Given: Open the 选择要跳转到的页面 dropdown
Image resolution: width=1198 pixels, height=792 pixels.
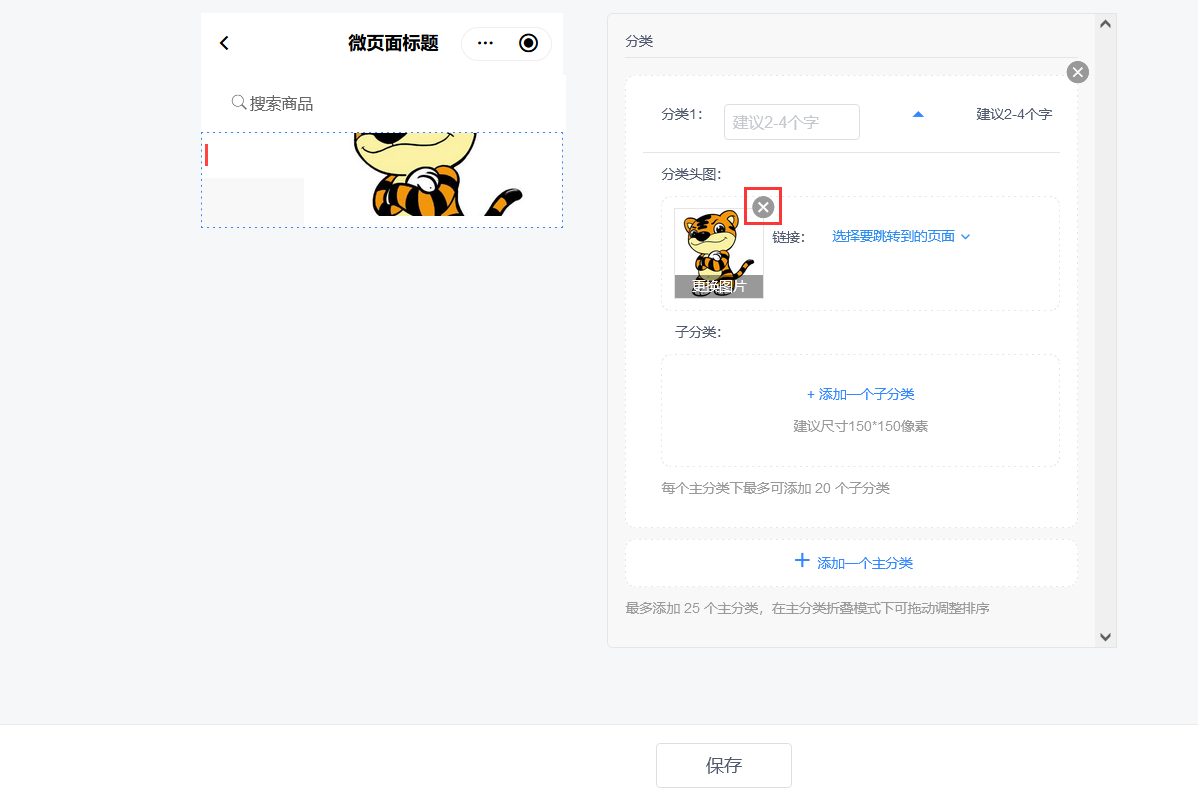Looking at the screenshot, I should [x=901, y=237].
